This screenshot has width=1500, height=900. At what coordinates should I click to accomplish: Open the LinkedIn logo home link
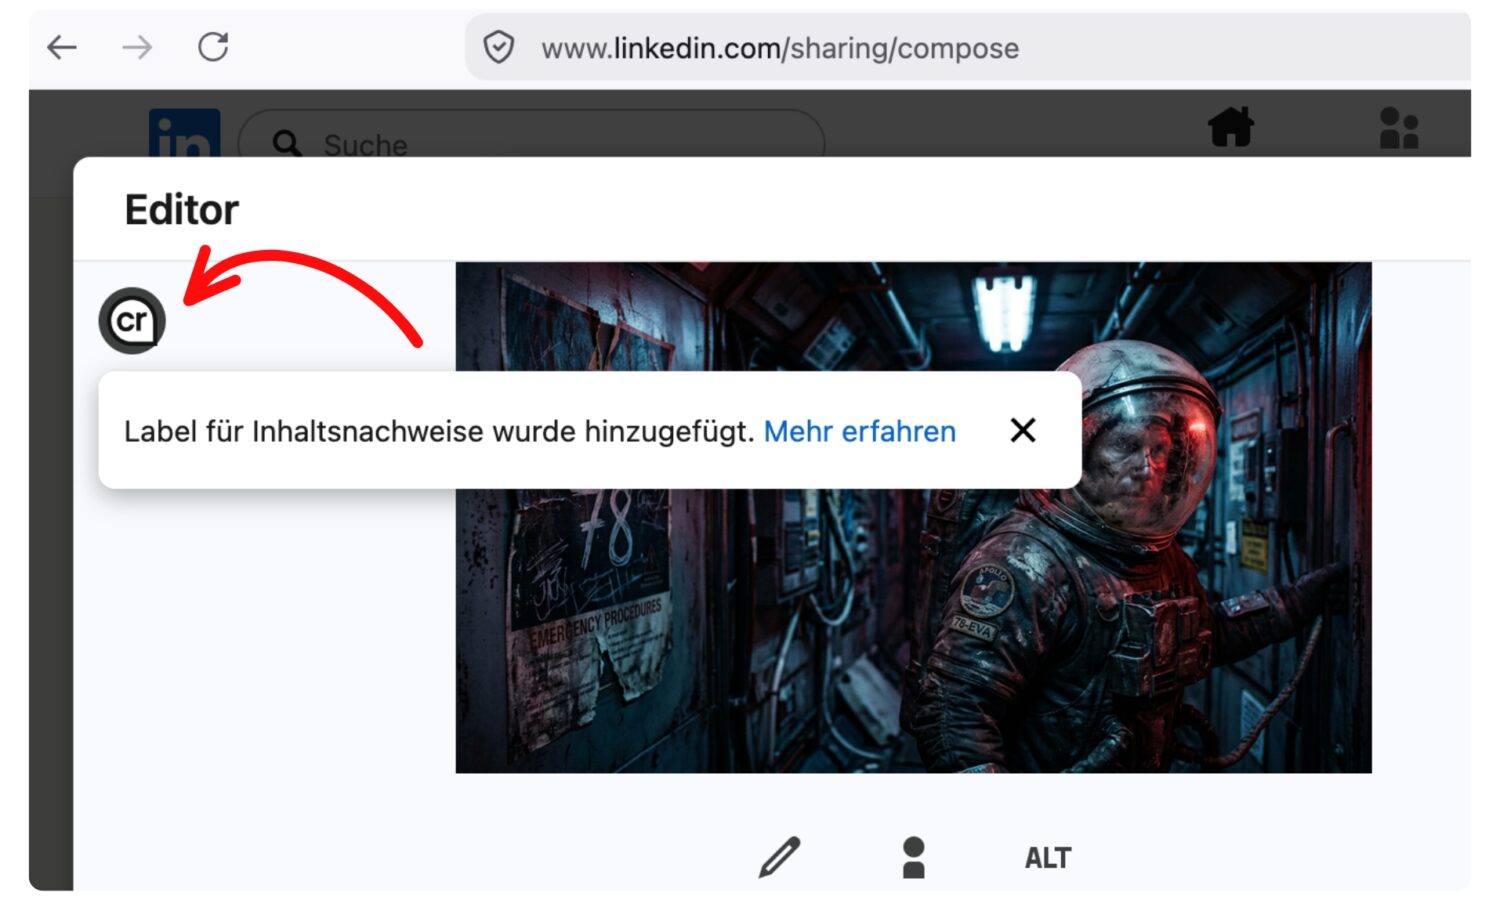pyautogui.click(x=184, y=134)
